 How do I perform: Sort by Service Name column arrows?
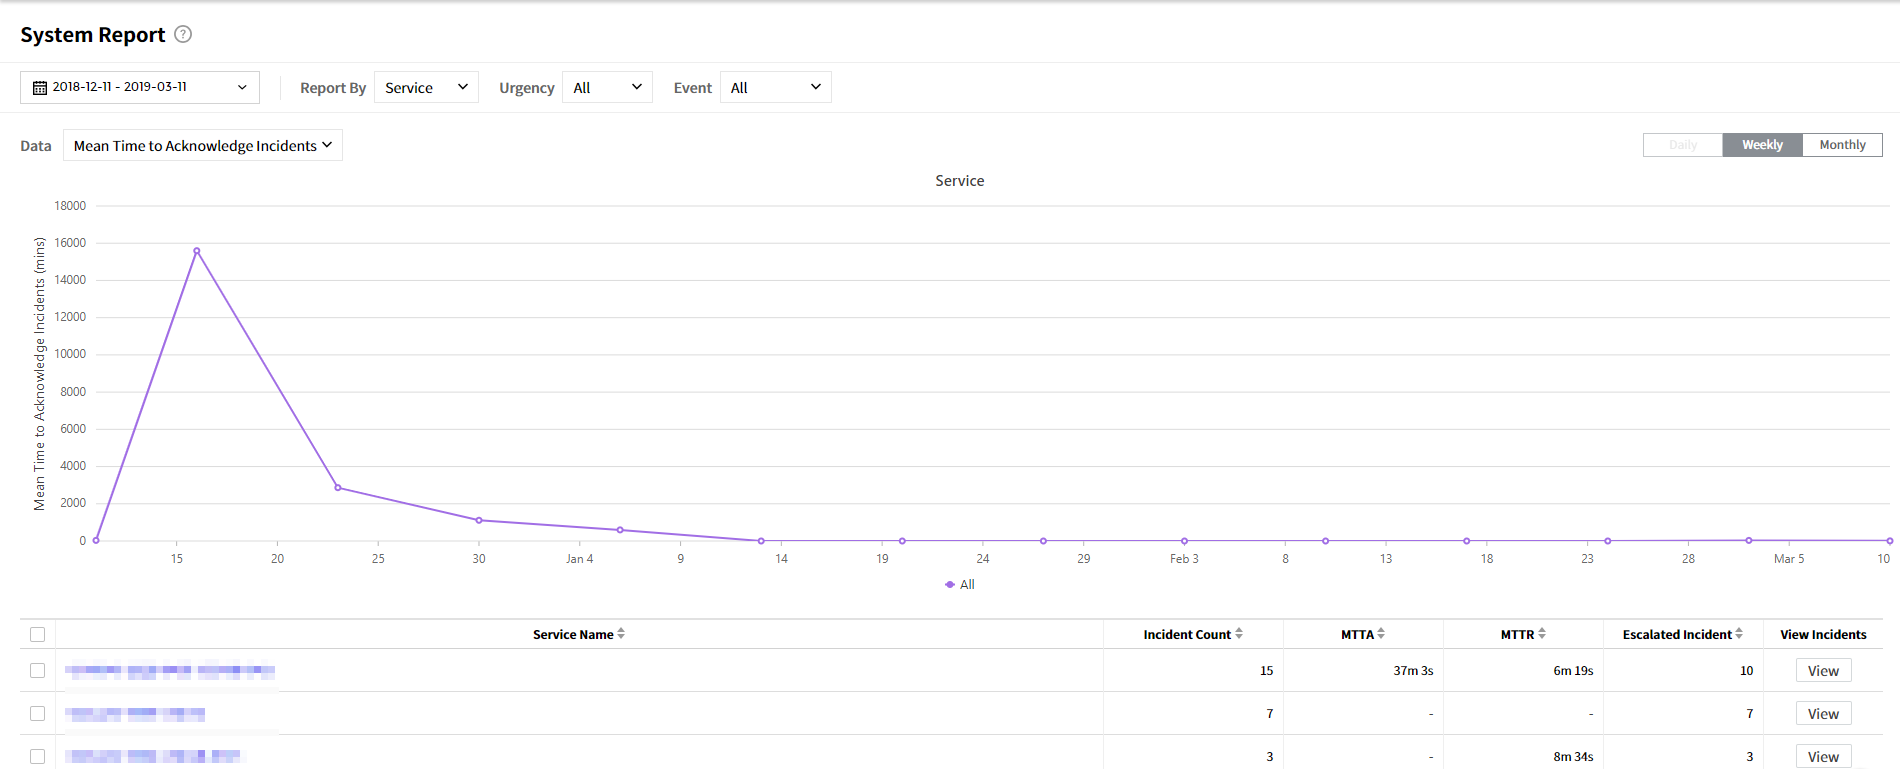(621, 634)
